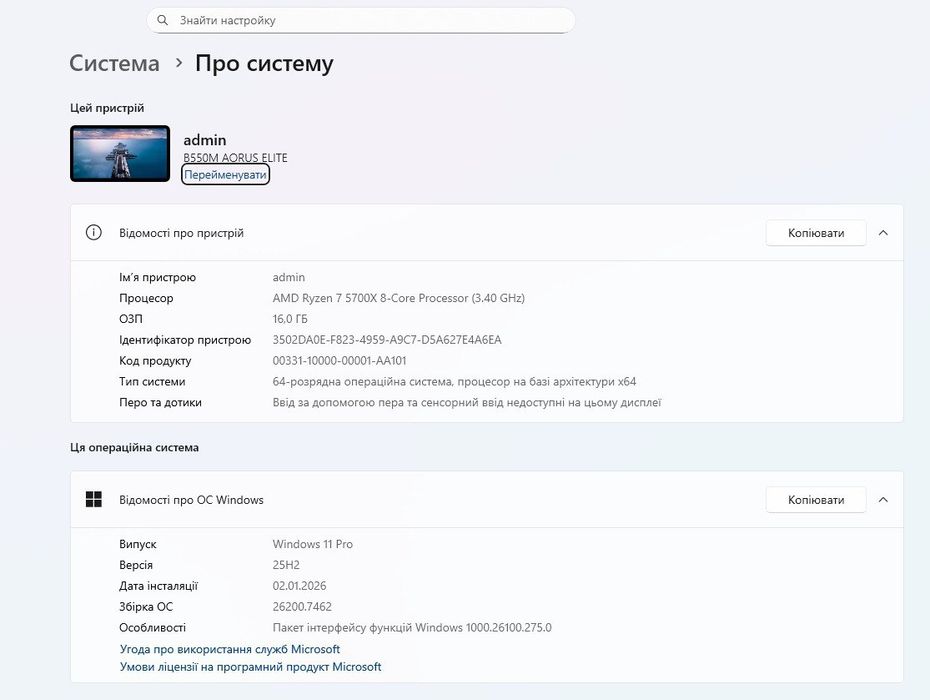The width and height of the screenshot is (930, 700).
Task: Open the desktop wallpaper thumbnail
Action: pyautogui.click(x=120, y=153)
